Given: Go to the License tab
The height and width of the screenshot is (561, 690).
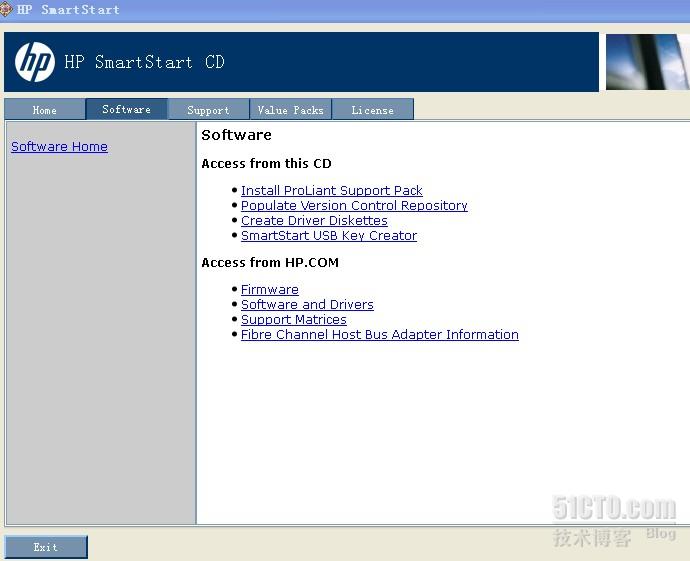Looking at the screenshot, I should coord(373,110).
